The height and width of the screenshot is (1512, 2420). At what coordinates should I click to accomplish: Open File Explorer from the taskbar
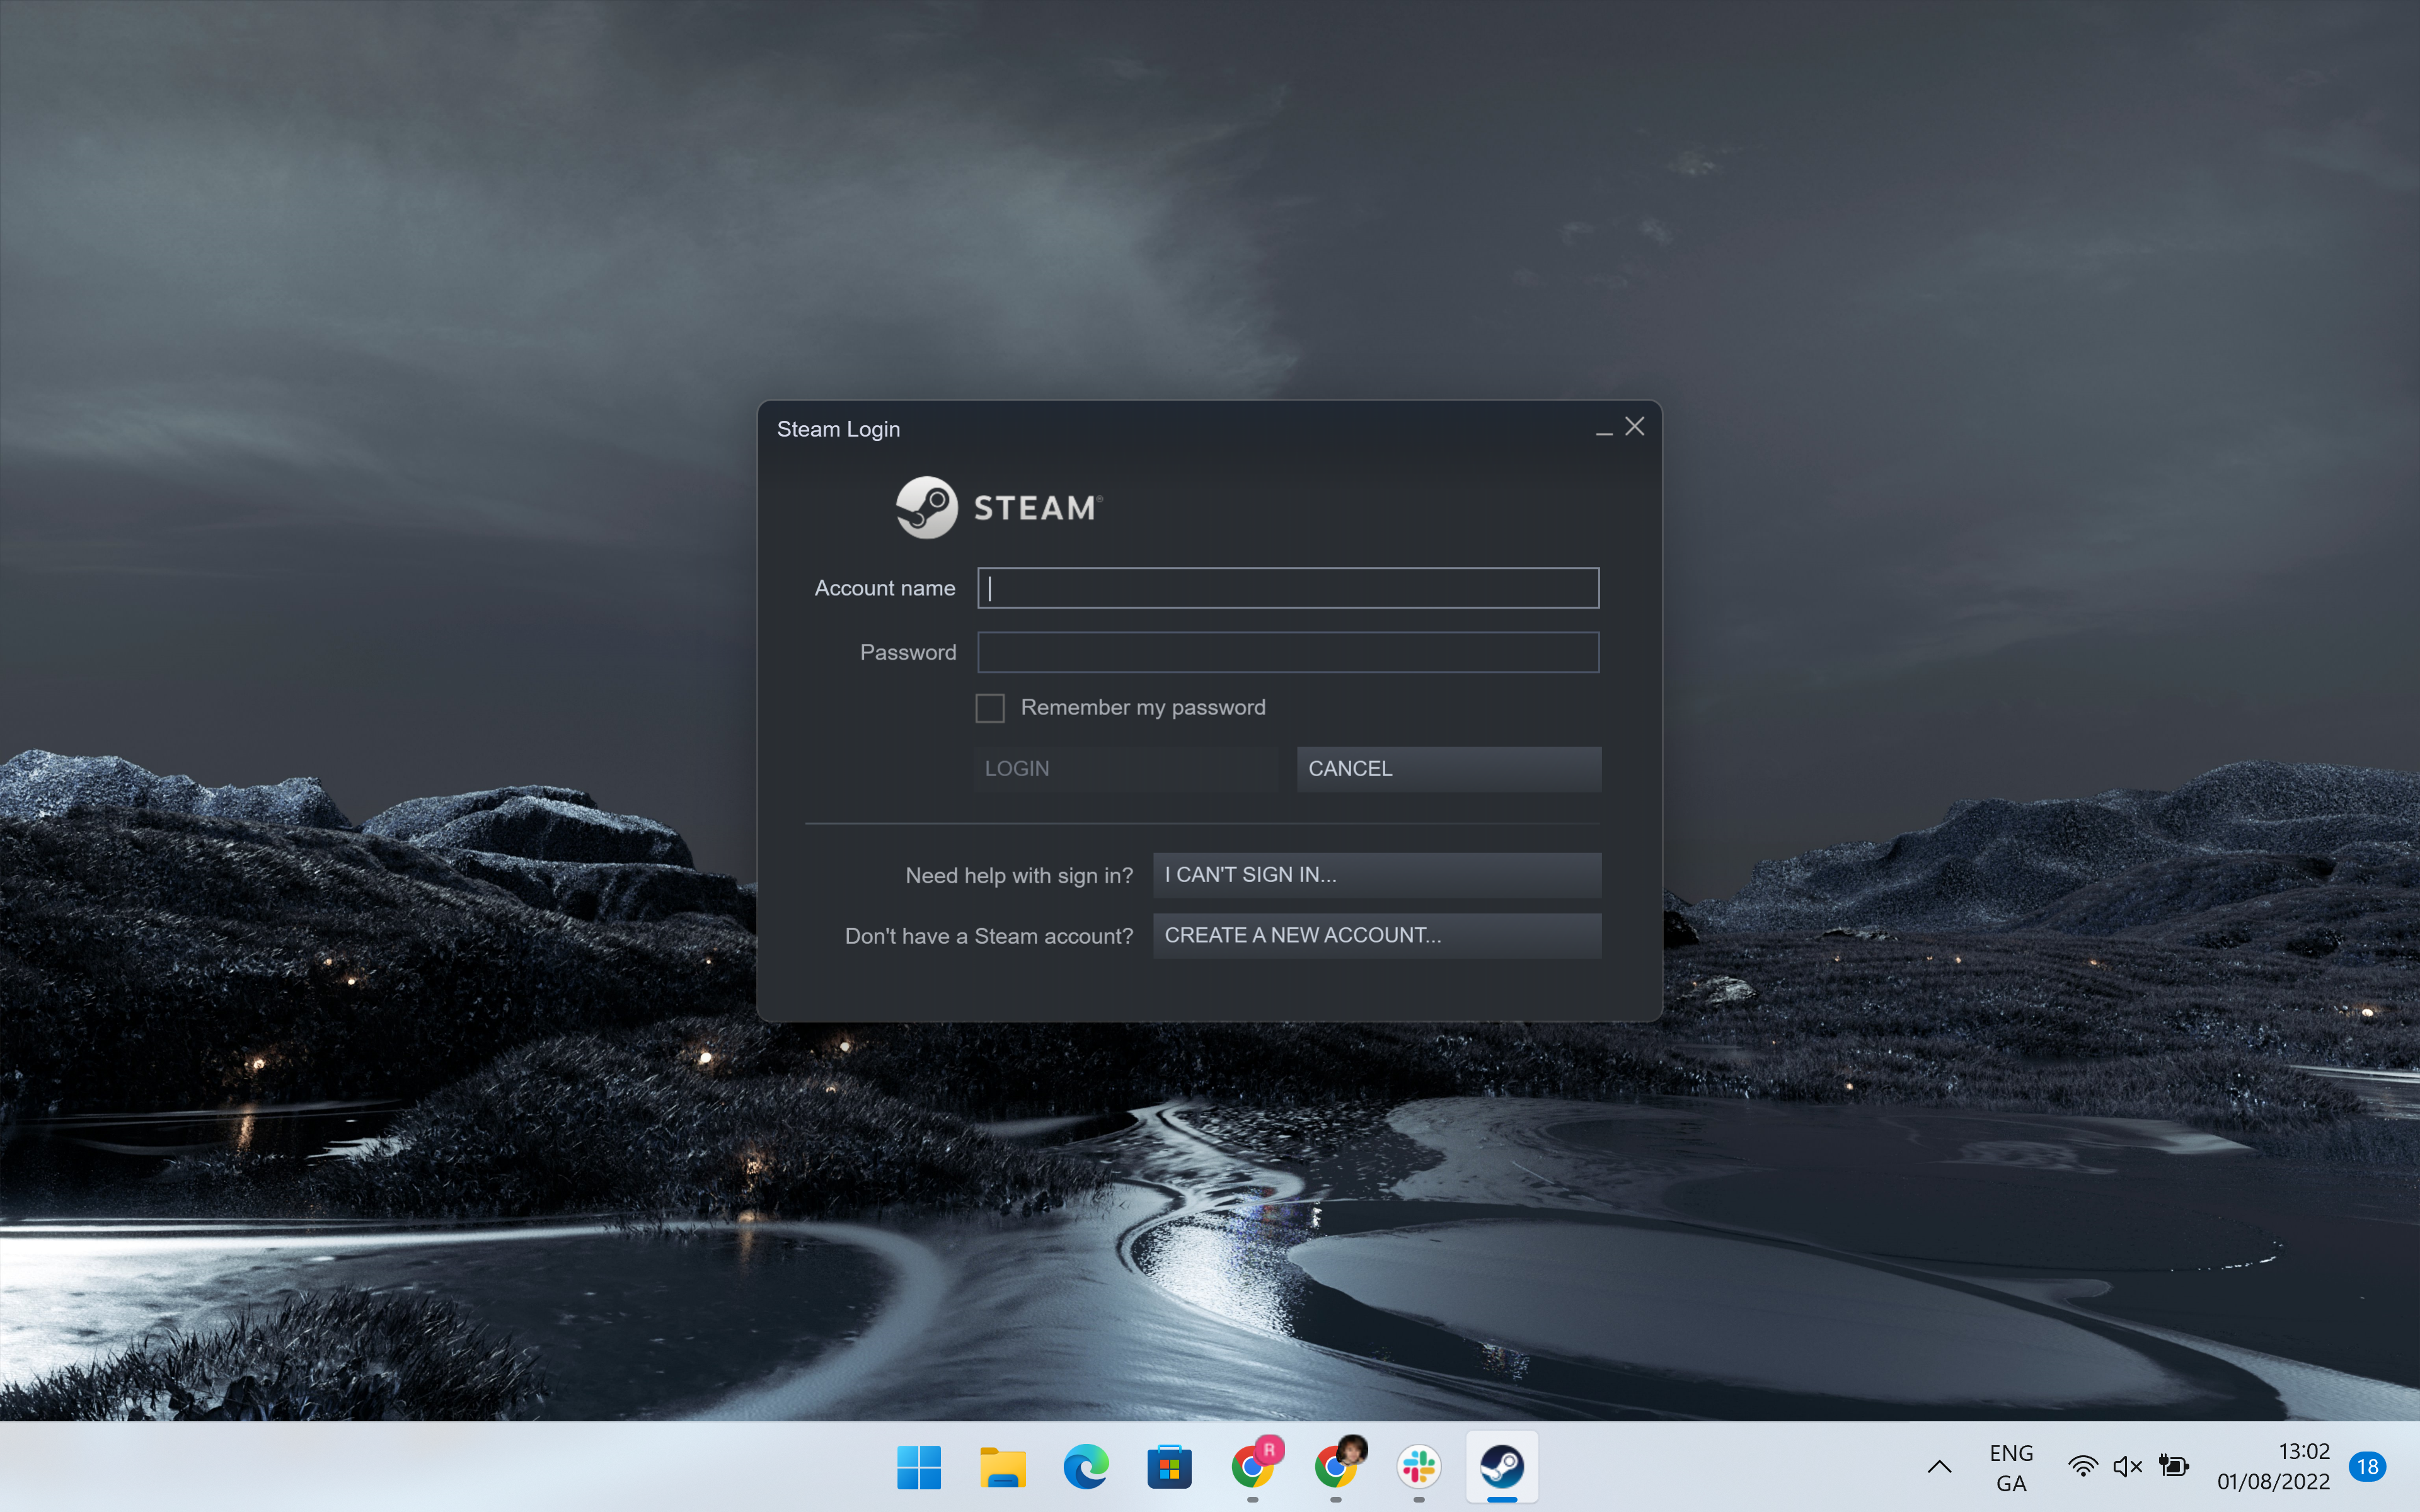pyautogui.click(x=1003, y=1467)
